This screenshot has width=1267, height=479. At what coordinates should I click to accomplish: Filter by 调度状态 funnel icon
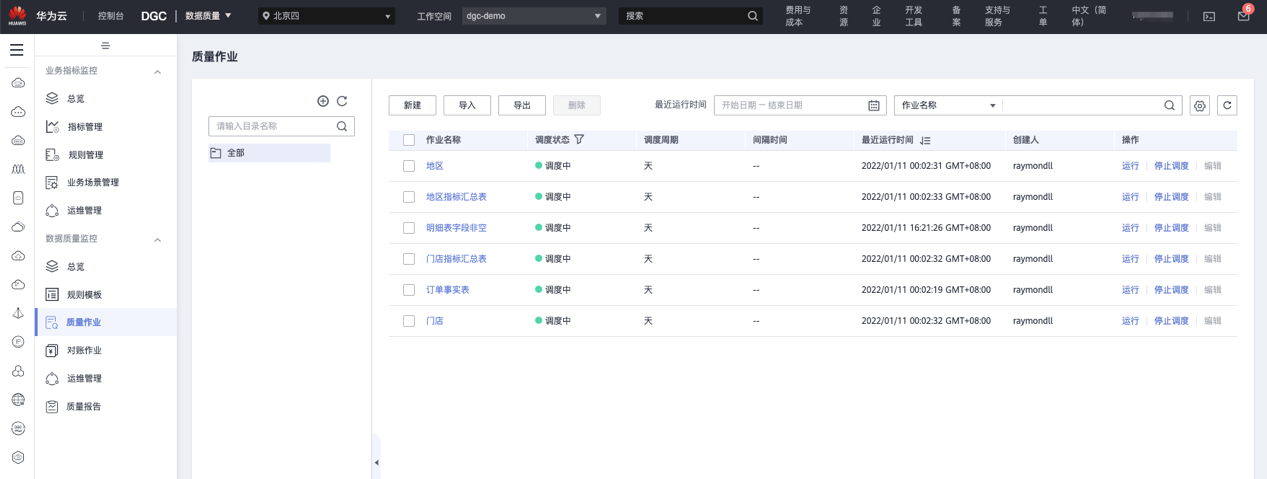tap(579, 140)
